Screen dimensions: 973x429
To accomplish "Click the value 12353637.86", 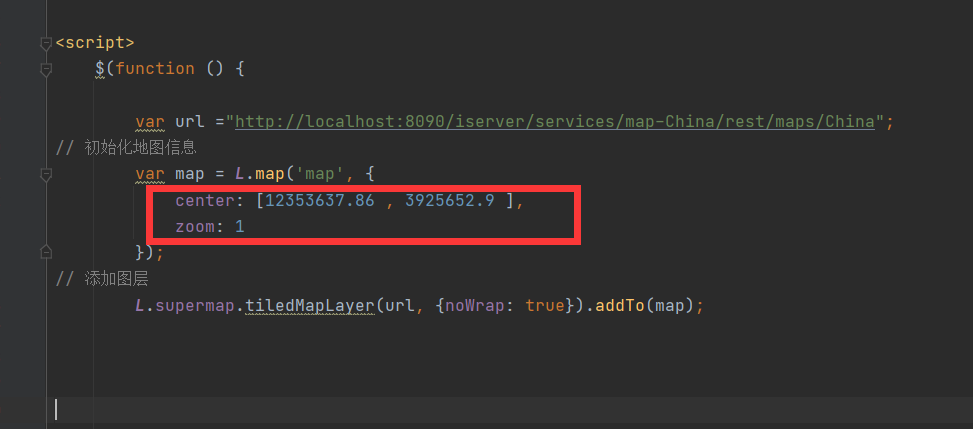I will tap(320, 201).
